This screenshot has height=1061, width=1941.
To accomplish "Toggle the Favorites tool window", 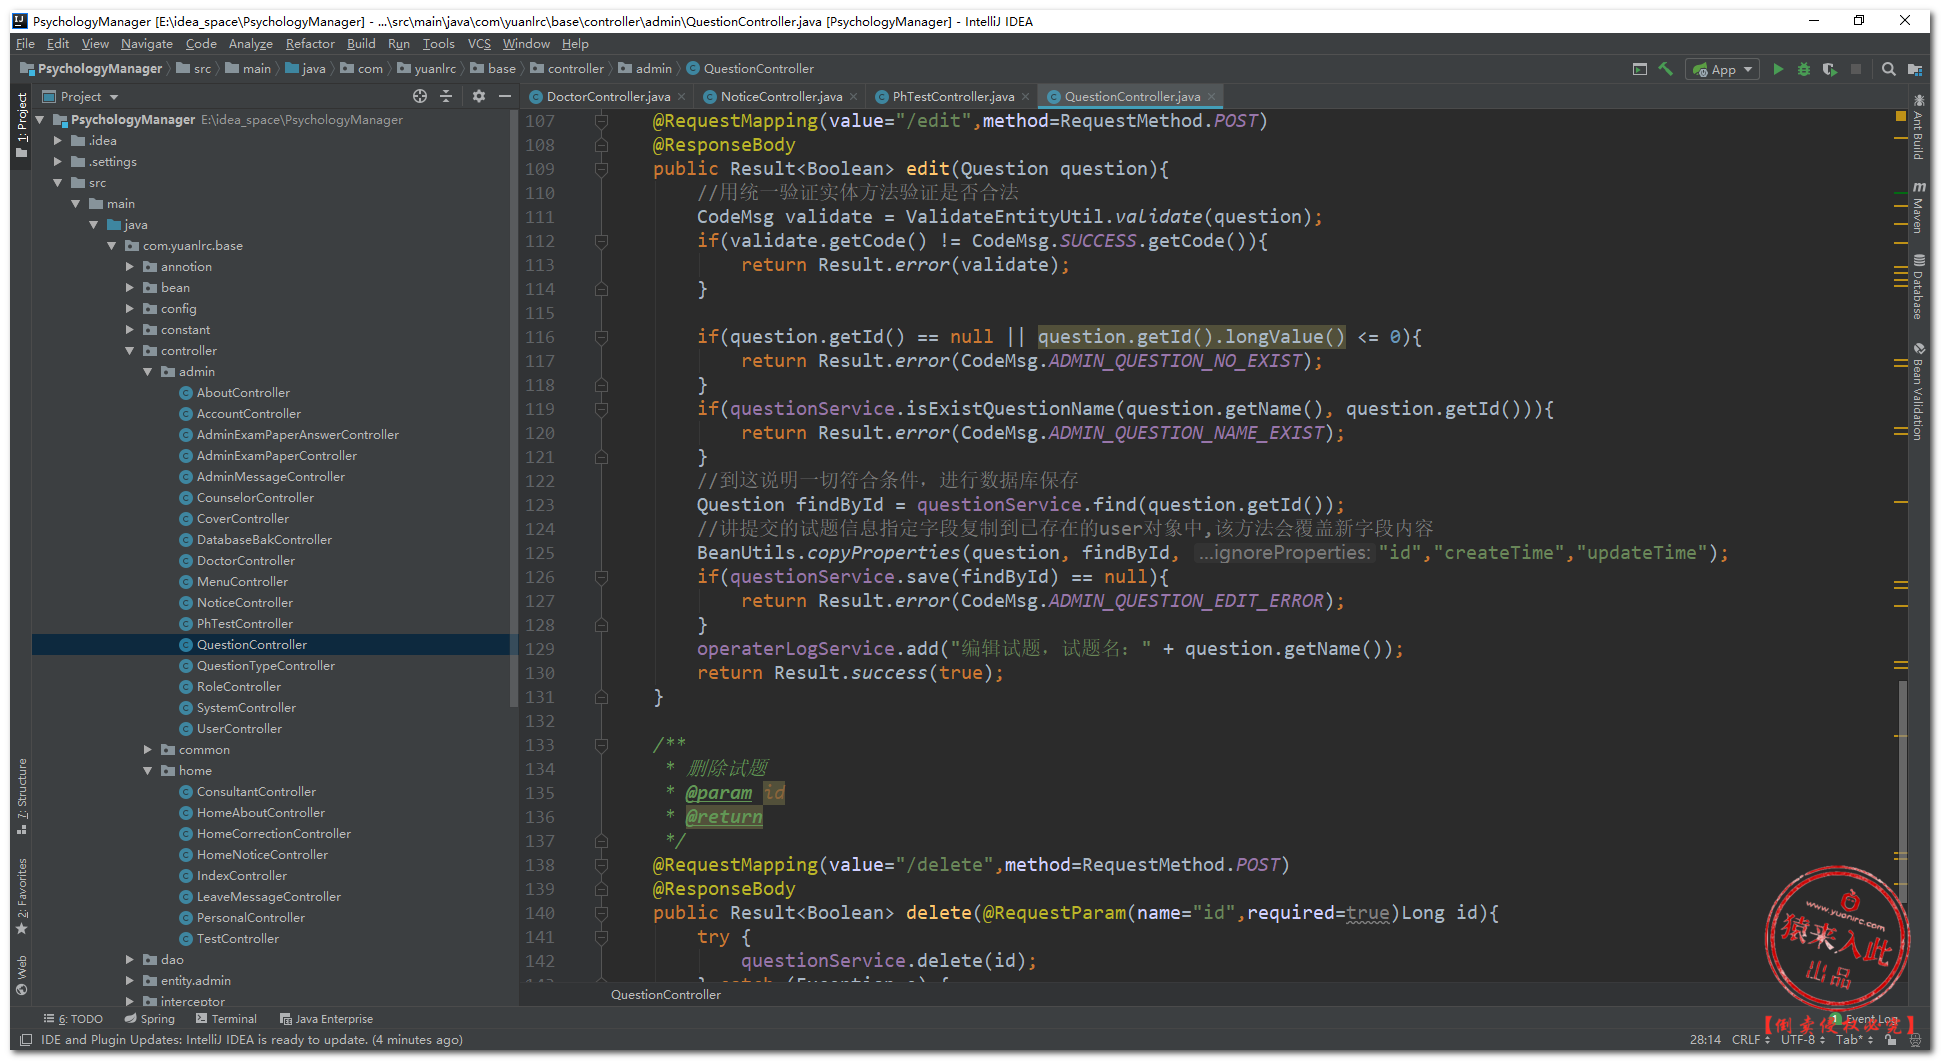I will coord(22,892).
